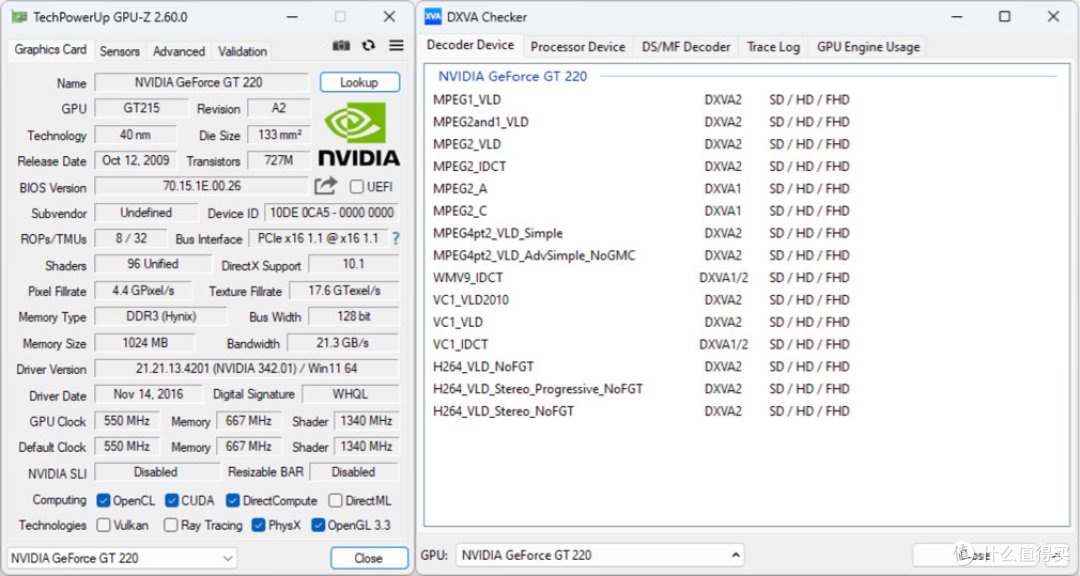
Task: Select the Decoder Device tab
Action: [470, 45]
